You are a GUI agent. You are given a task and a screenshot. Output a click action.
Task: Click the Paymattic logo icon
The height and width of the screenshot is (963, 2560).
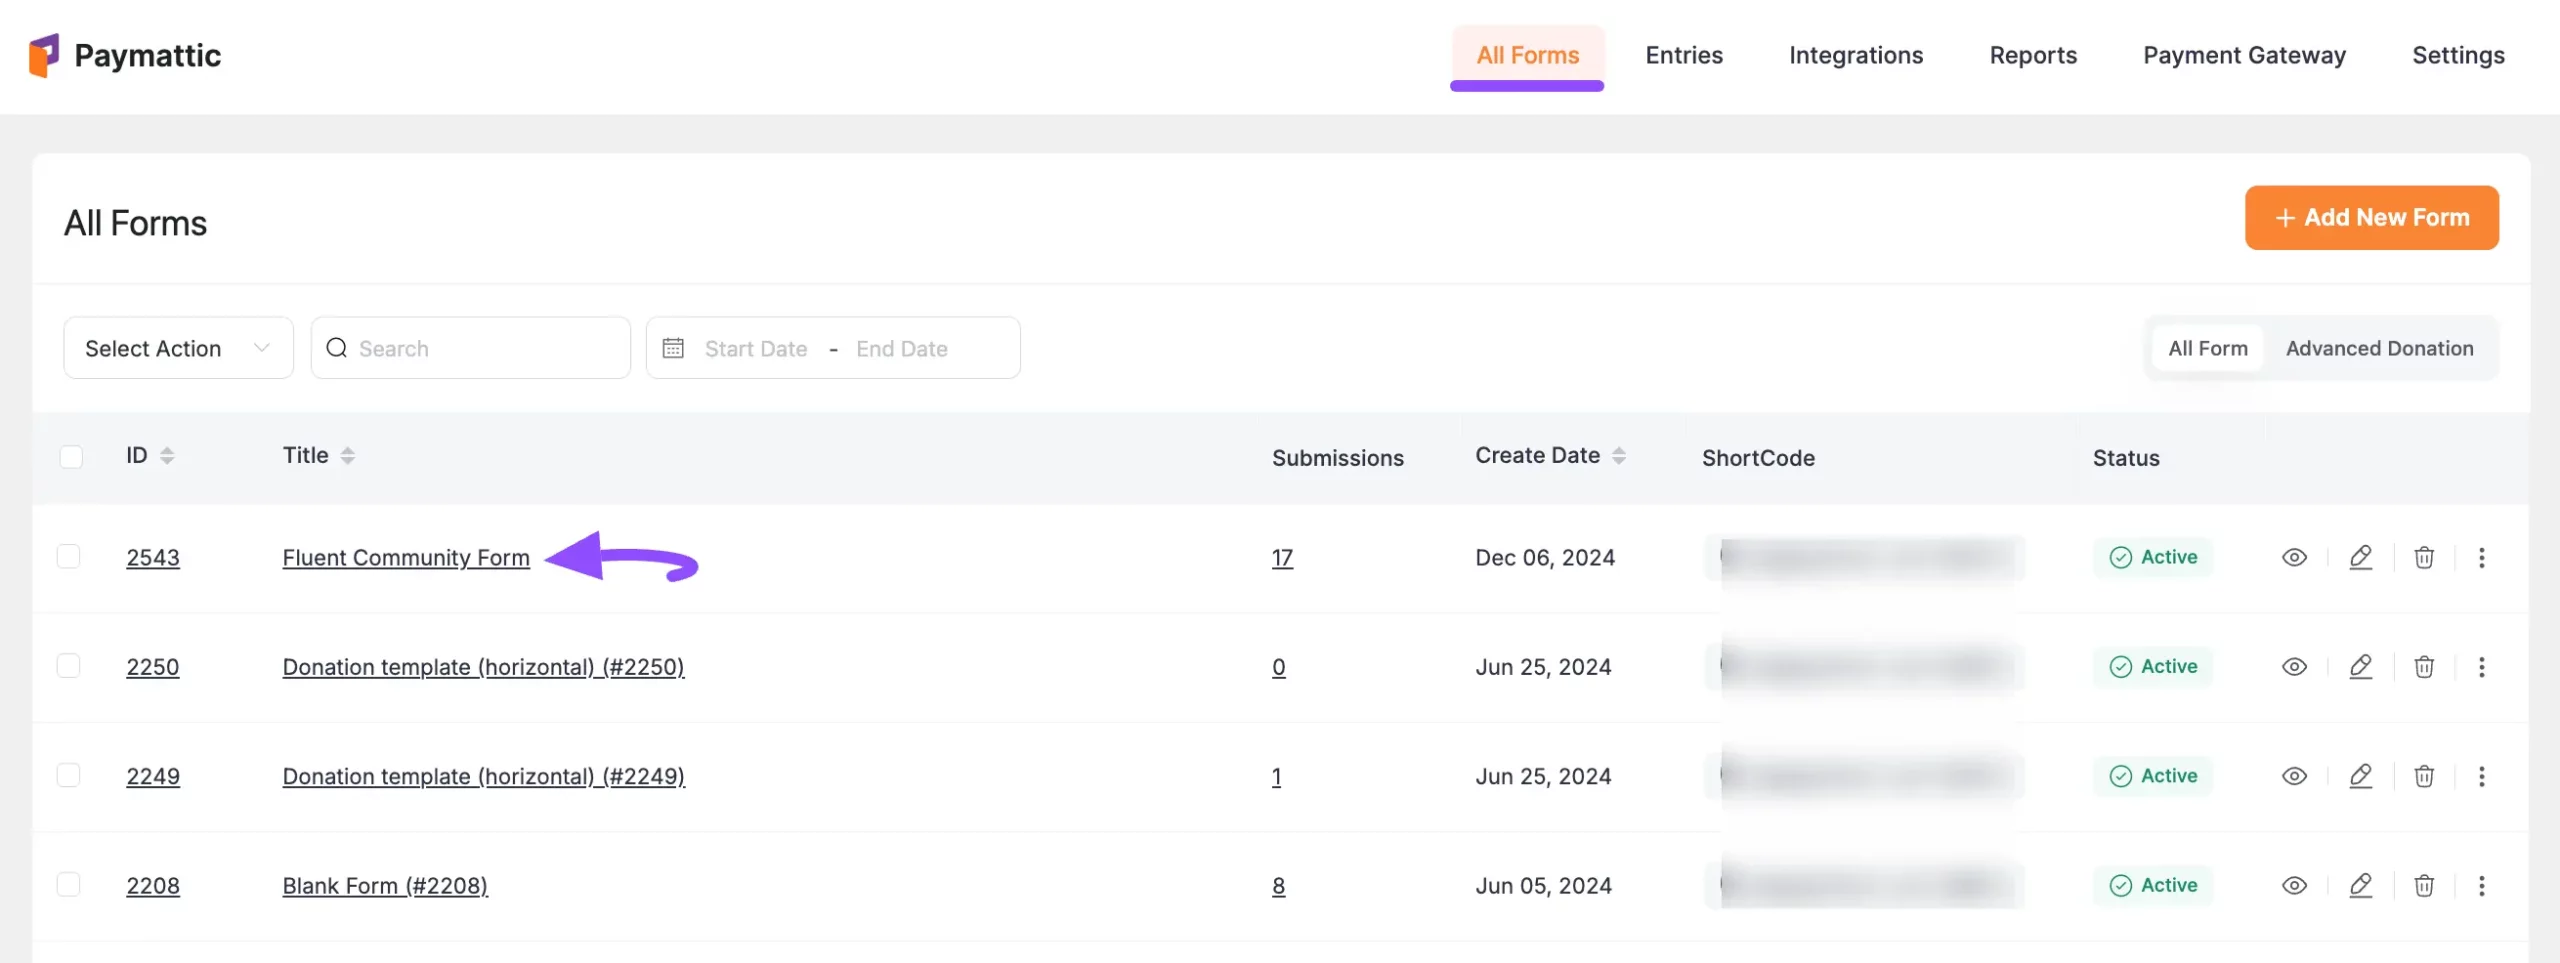click(x=44, y=55)
